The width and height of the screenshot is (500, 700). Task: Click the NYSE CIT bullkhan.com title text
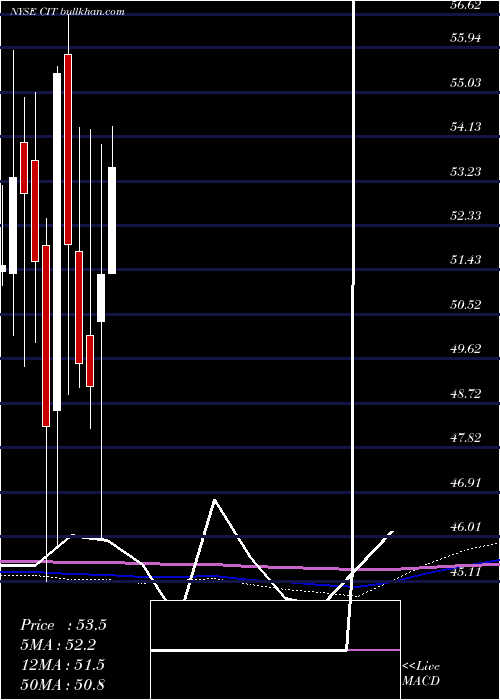pyautogui.click(x=68, y=12)
